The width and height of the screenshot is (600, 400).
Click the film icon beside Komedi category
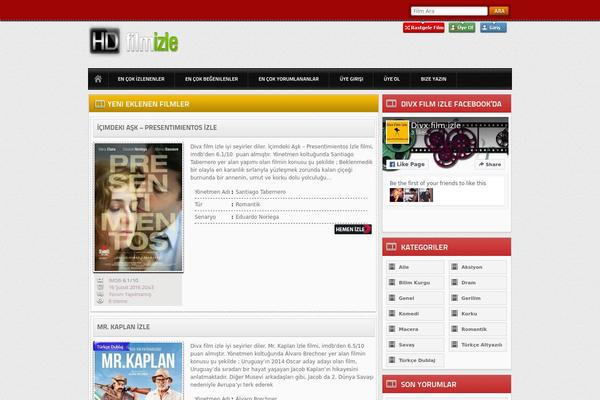point(392,313)
